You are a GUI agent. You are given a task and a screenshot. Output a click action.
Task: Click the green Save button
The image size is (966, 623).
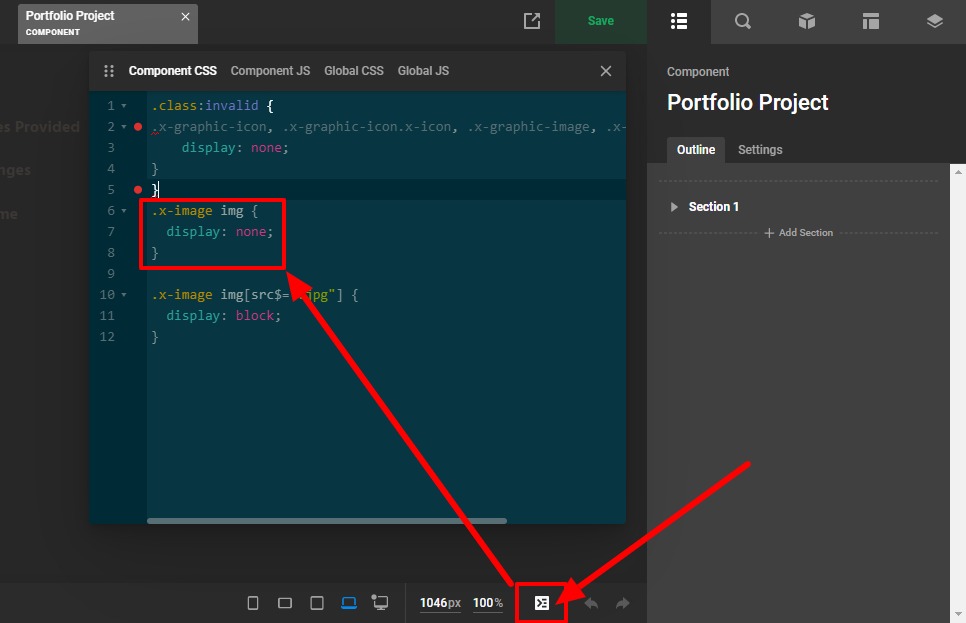coord(601,21)
